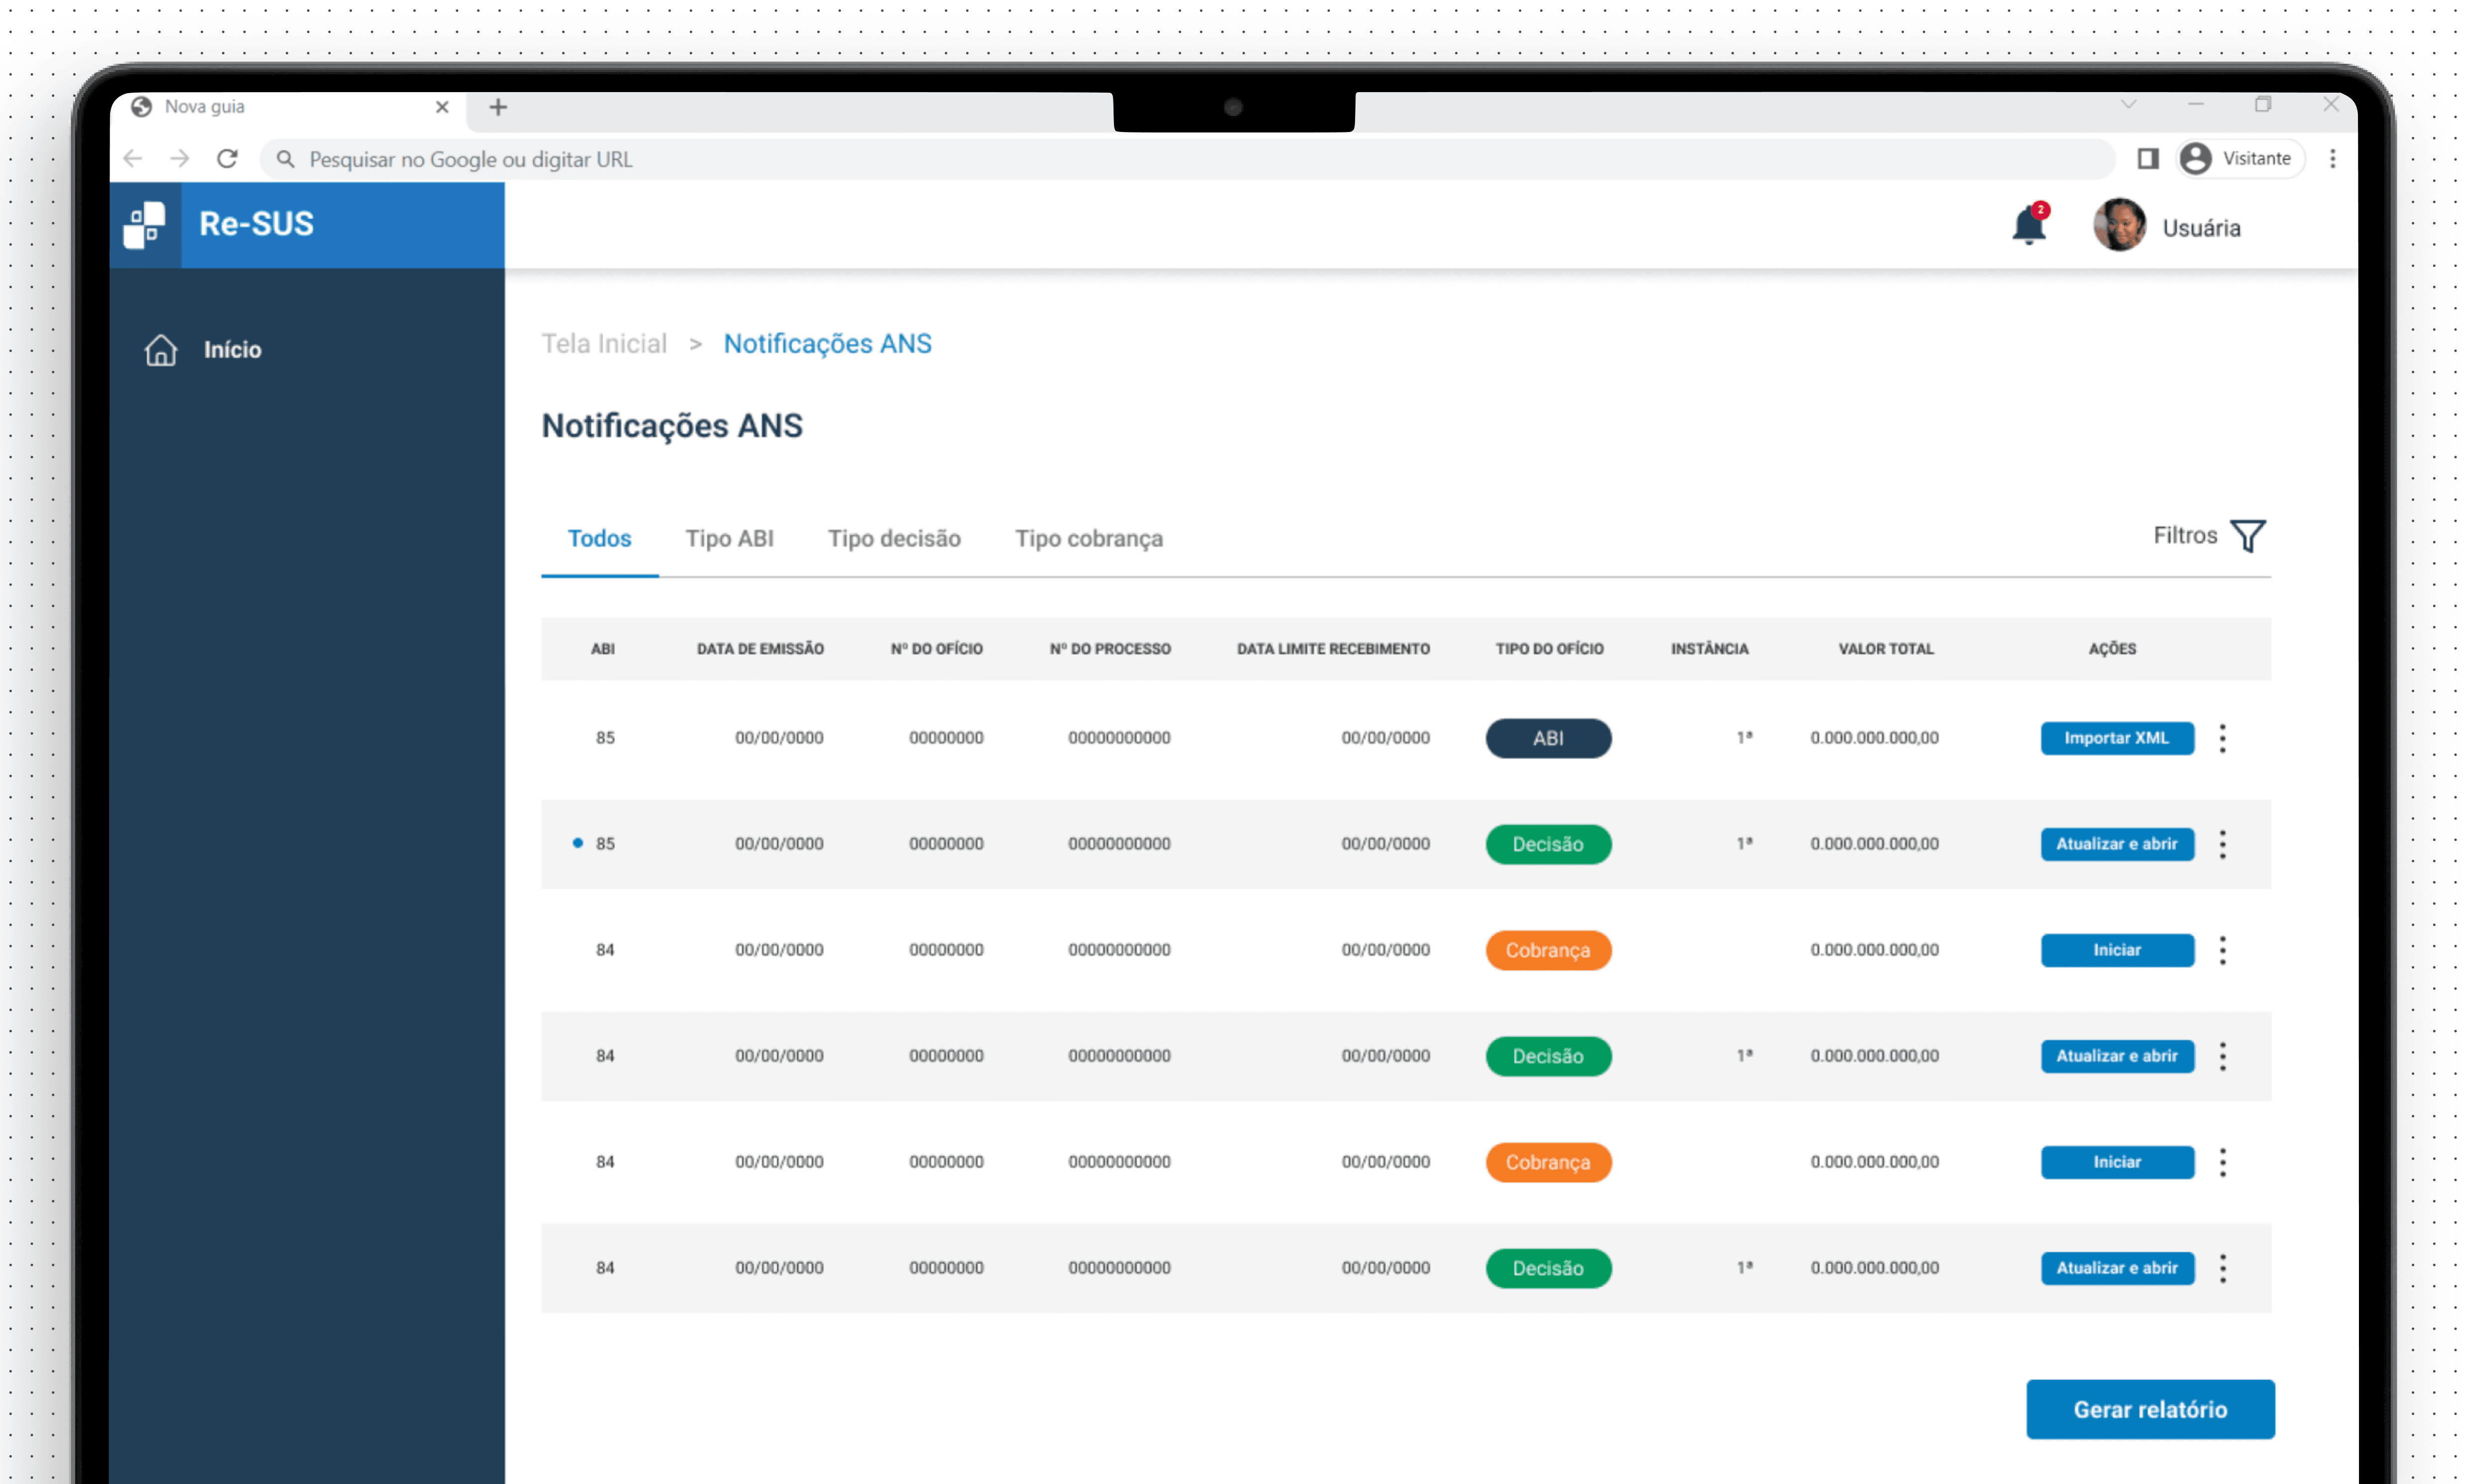Click the Gerar relatório button
The image size is (2466, 1484).
(x=2149, y=1409)
